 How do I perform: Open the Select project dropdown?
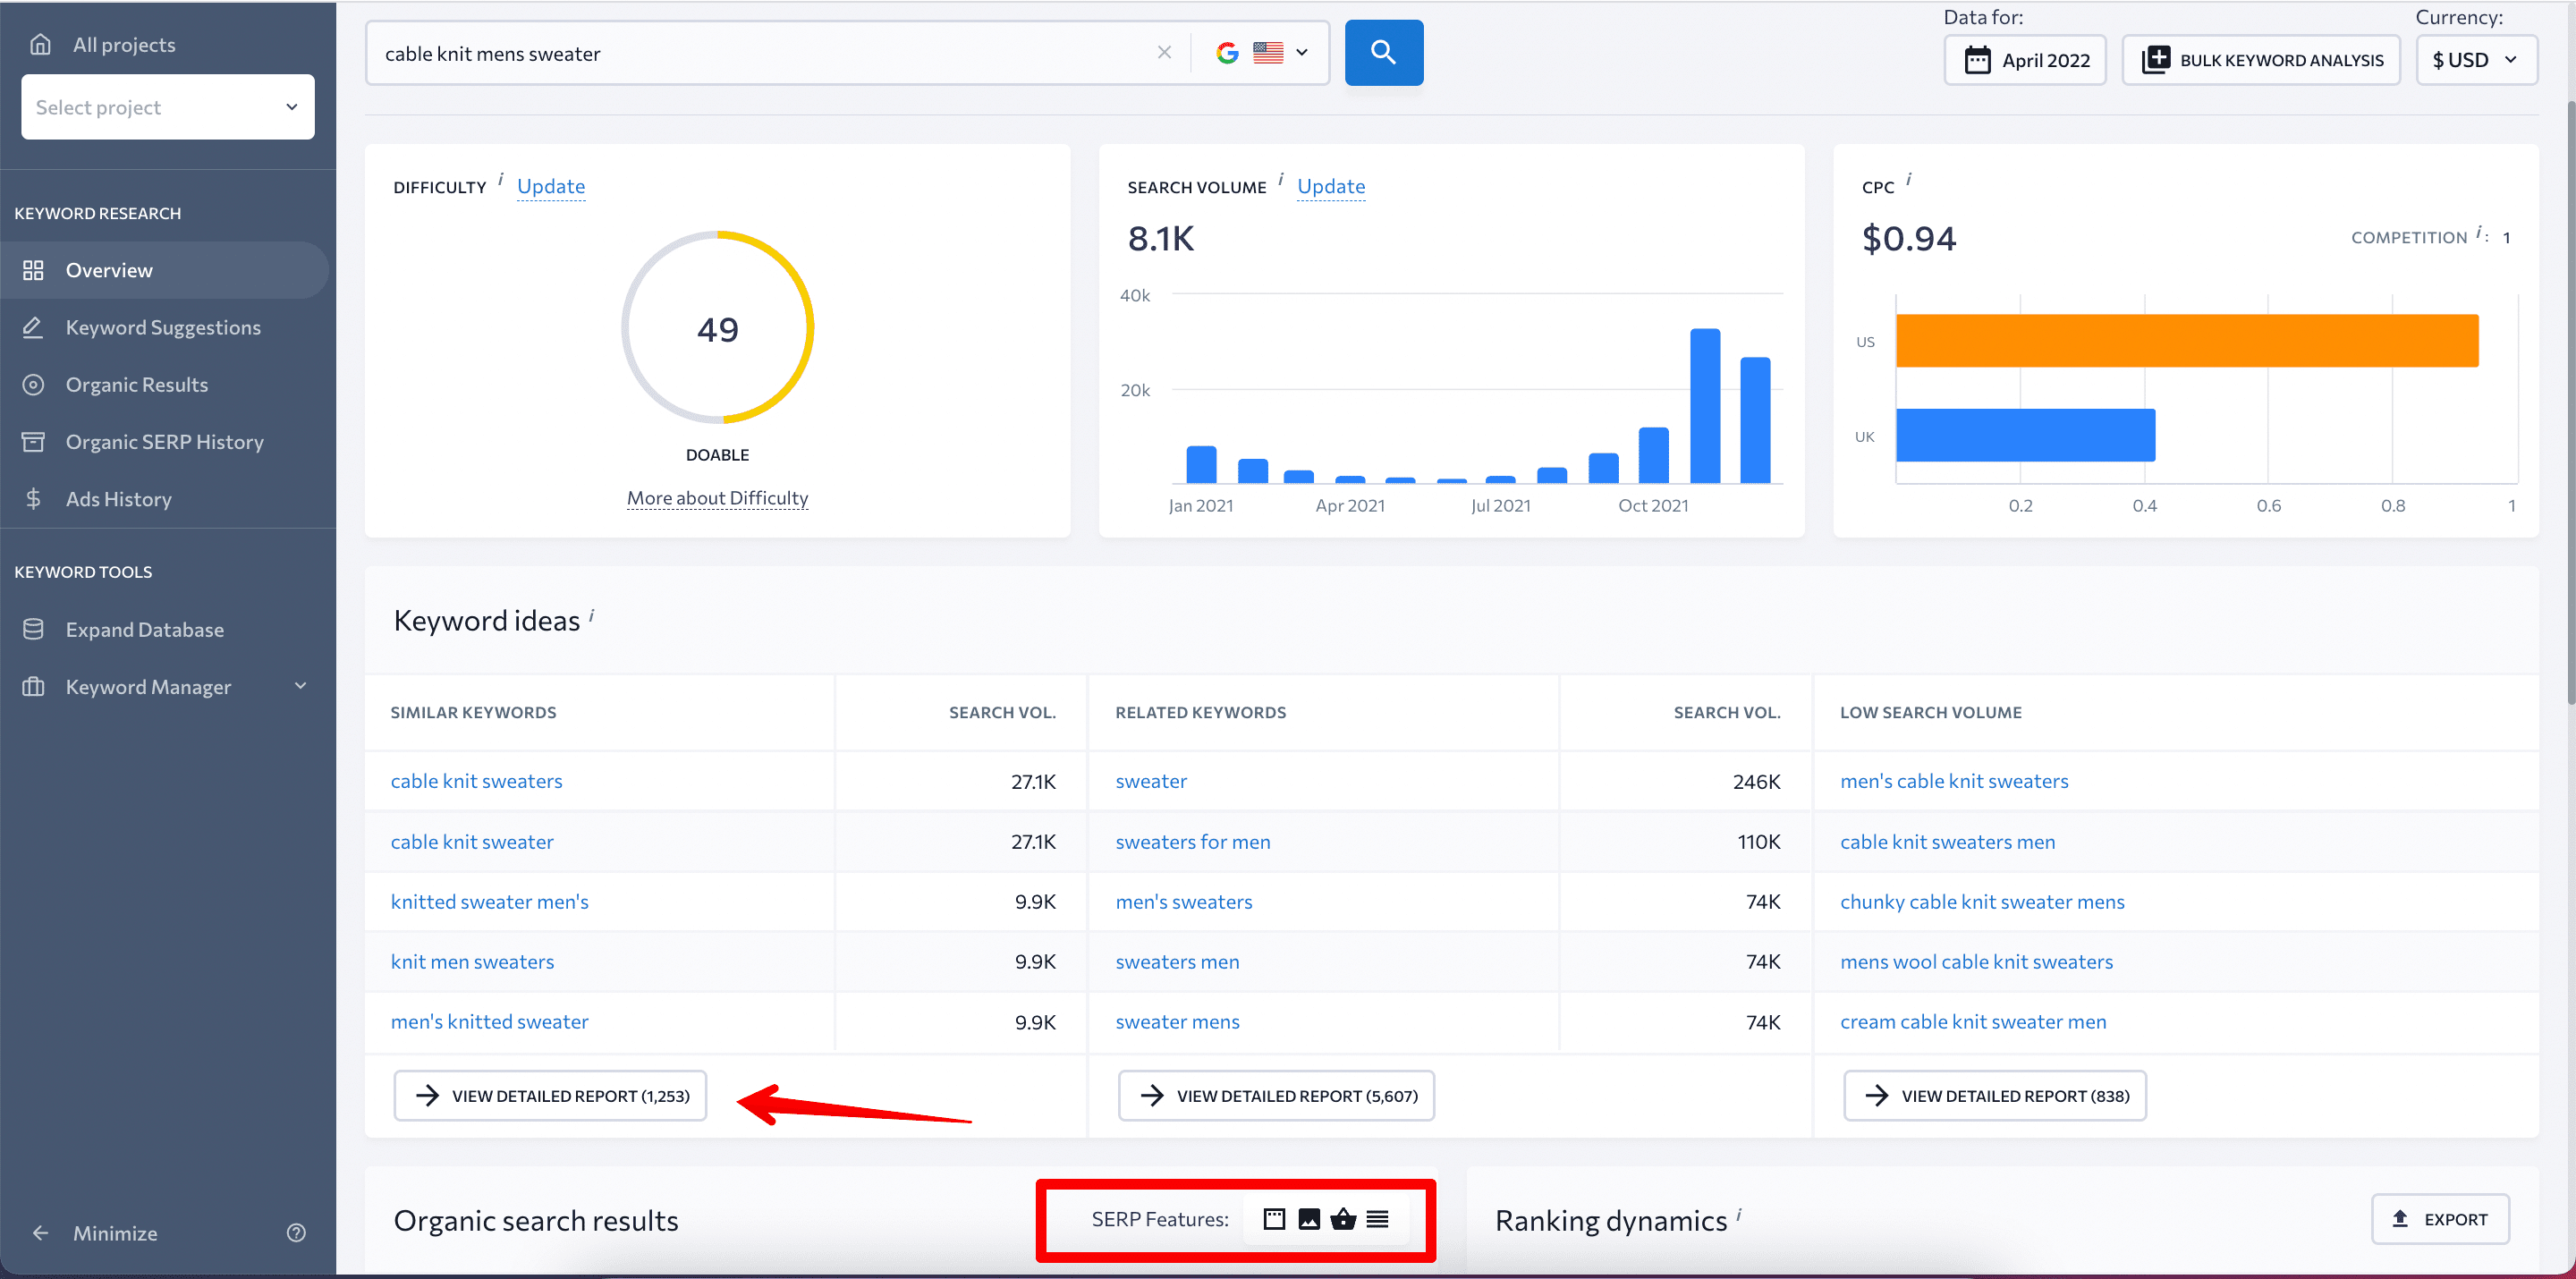point(168,107)
